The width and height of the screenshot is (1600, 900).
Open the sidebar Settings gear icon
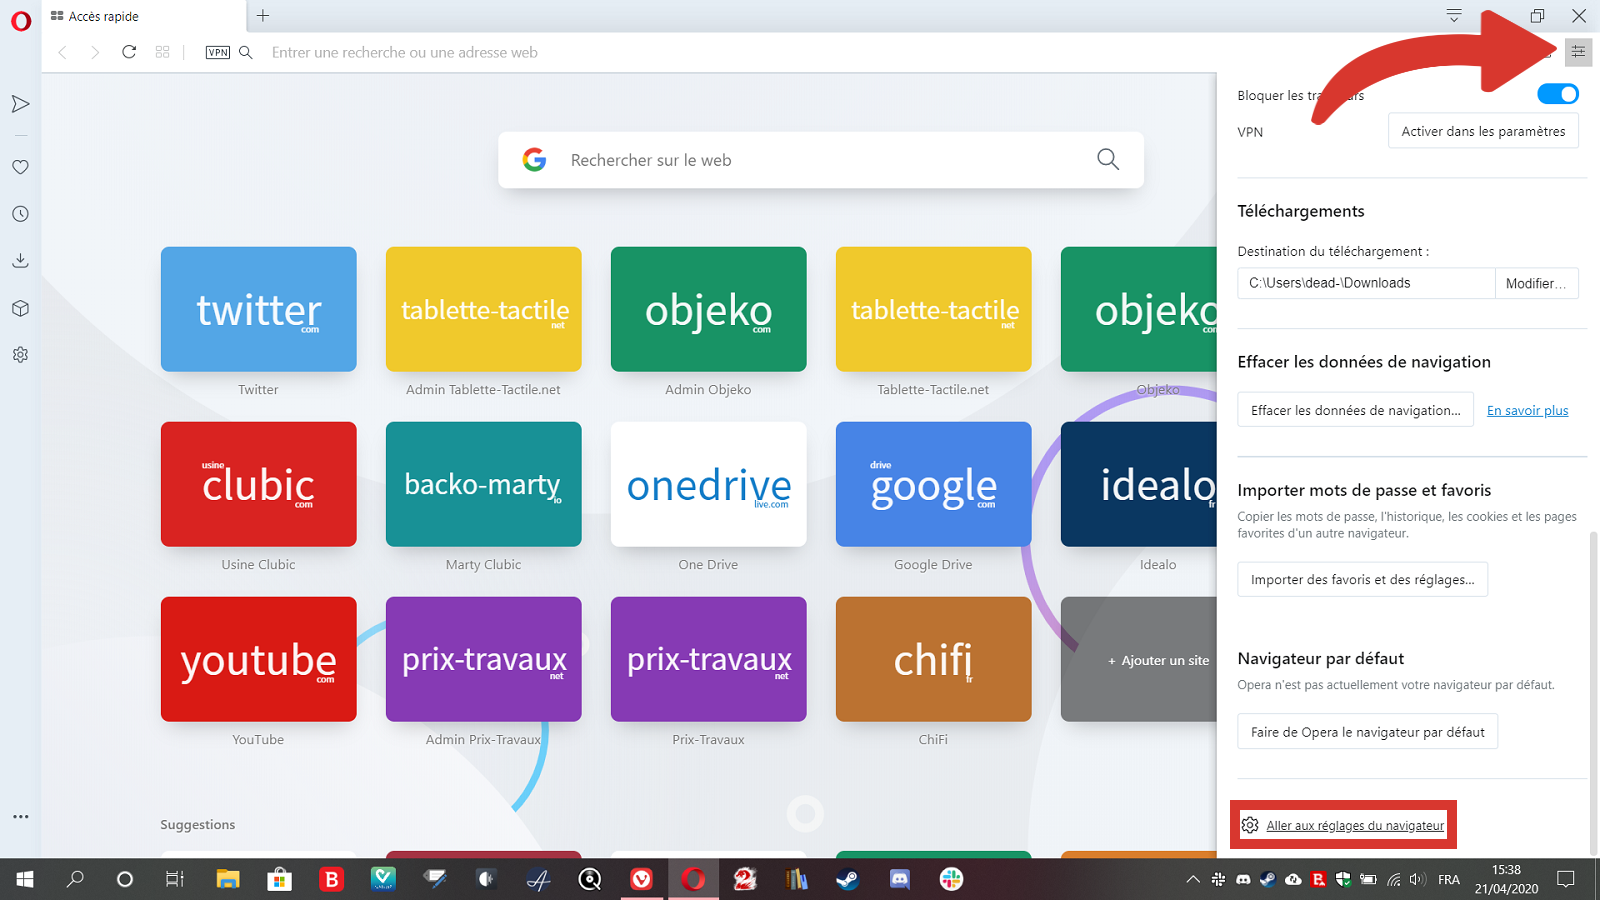click(x=20, y=355)
